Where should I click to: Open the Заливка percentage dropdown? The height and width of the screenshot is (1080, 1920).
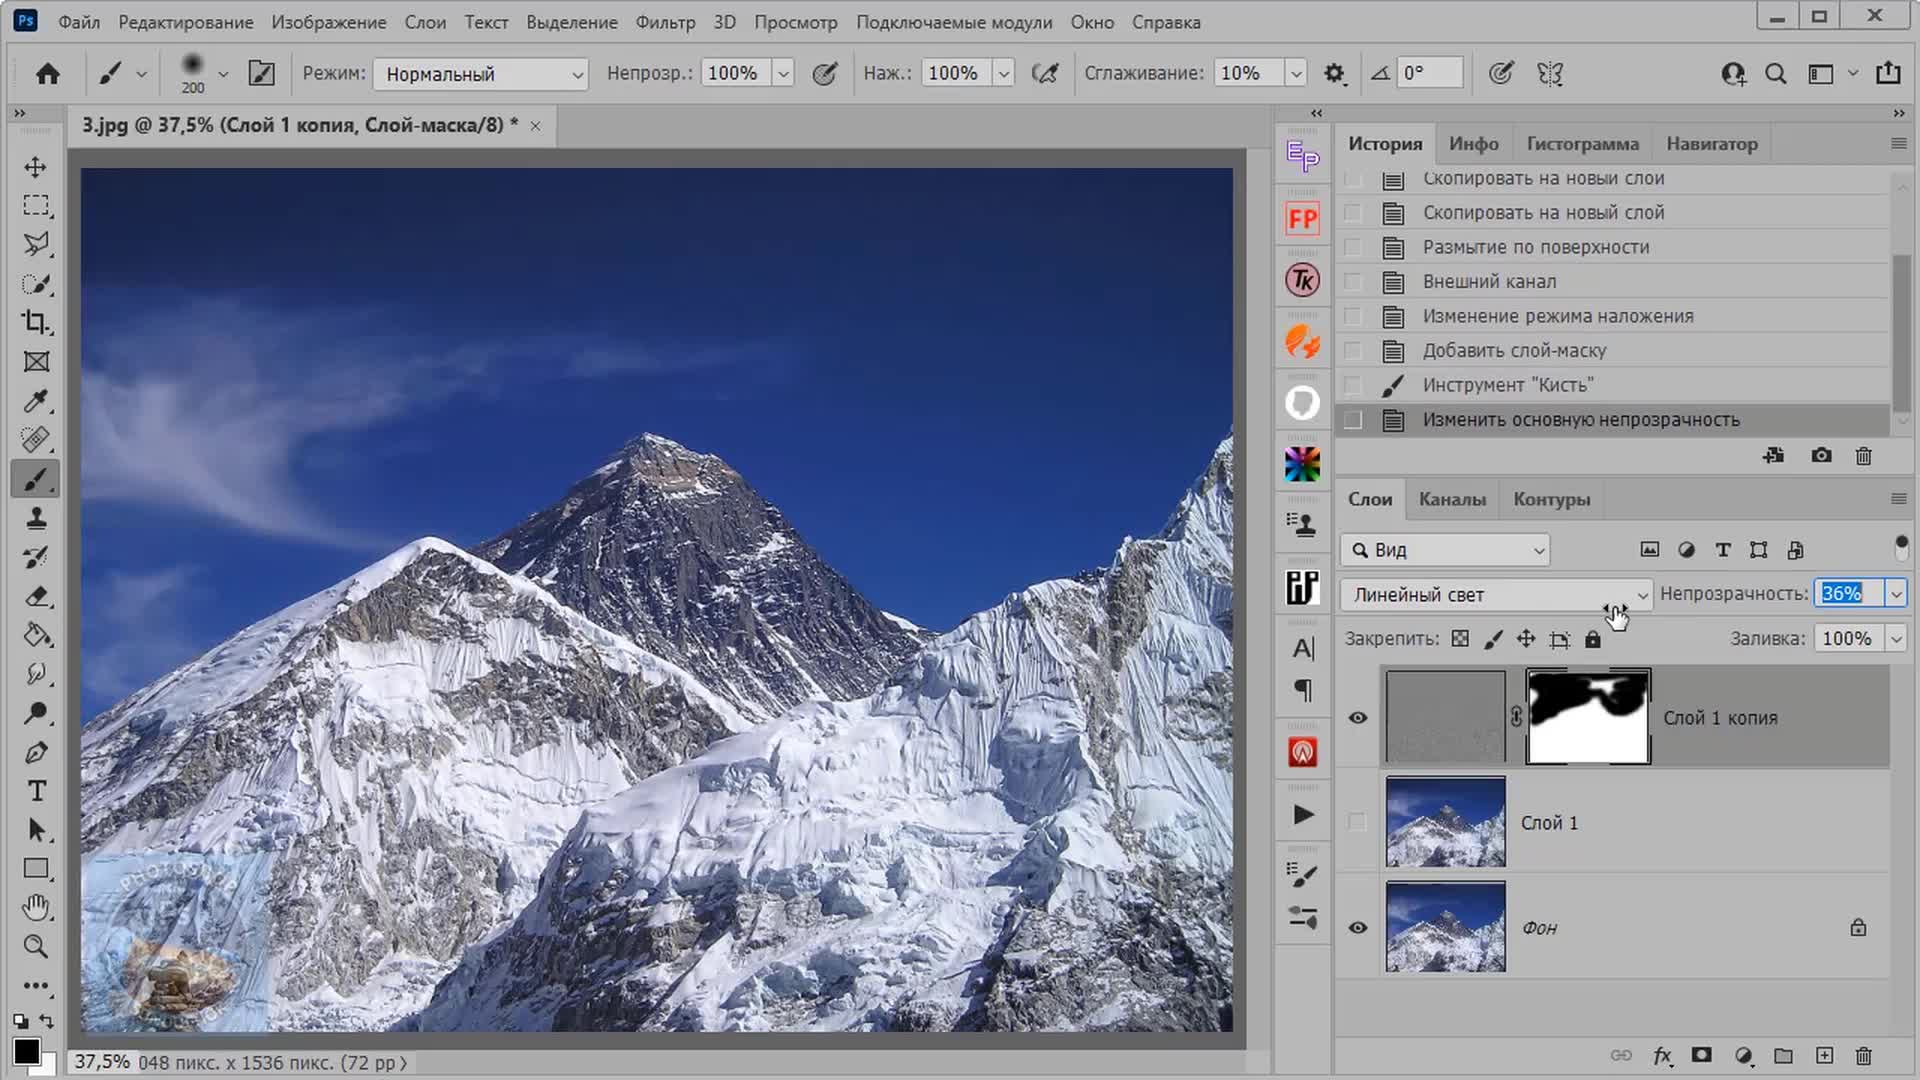point(1895,639)
